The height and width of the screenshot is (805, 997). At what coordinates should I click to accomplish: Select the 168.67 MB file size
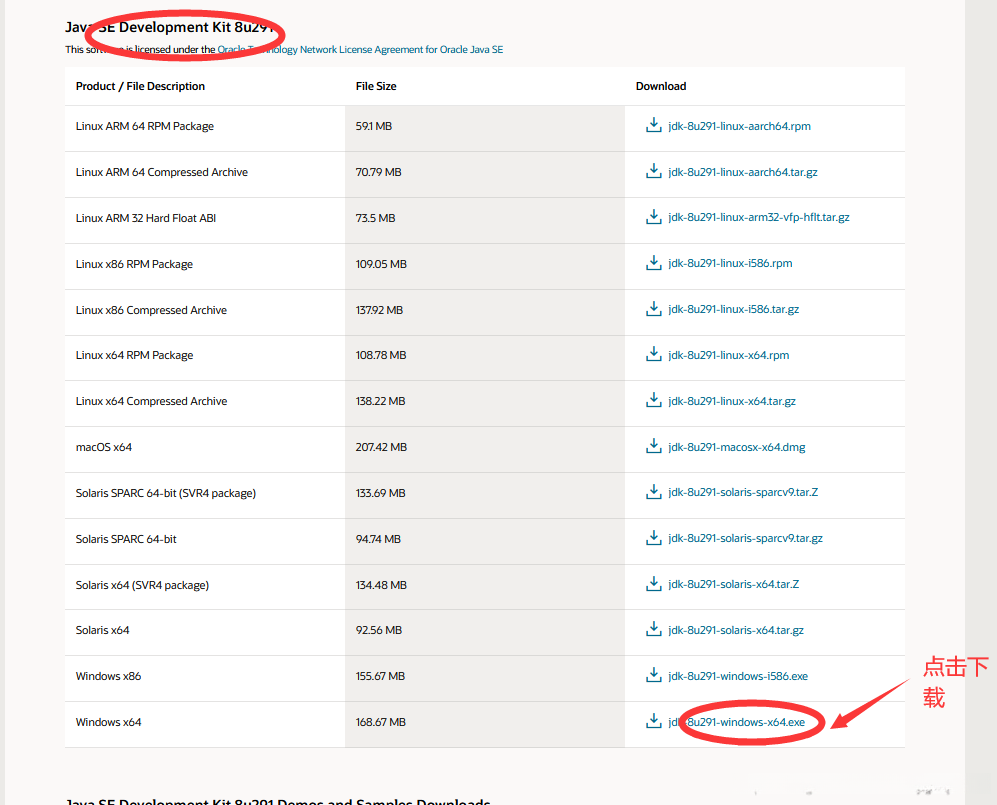380,722
